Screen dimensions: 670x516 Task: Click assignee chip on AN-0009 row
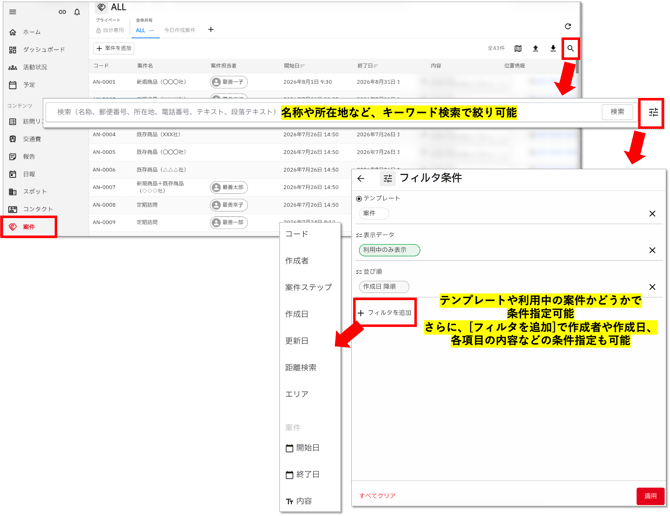point(229,223)
